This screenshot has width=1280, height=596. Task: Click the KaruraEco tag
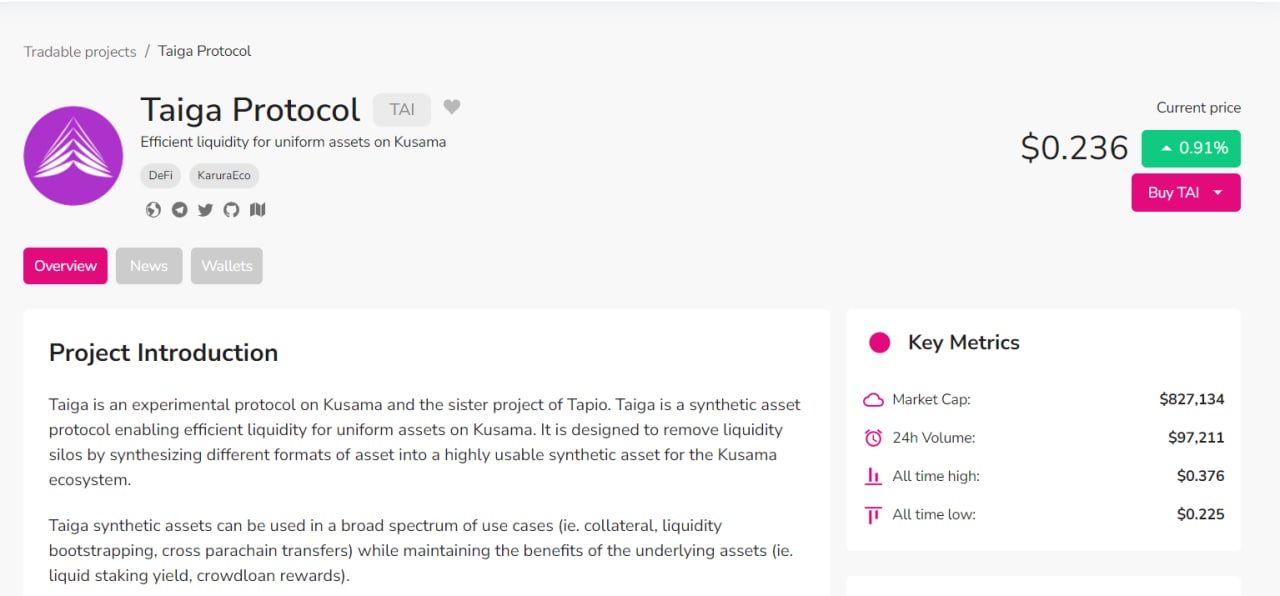pos(224,175)
